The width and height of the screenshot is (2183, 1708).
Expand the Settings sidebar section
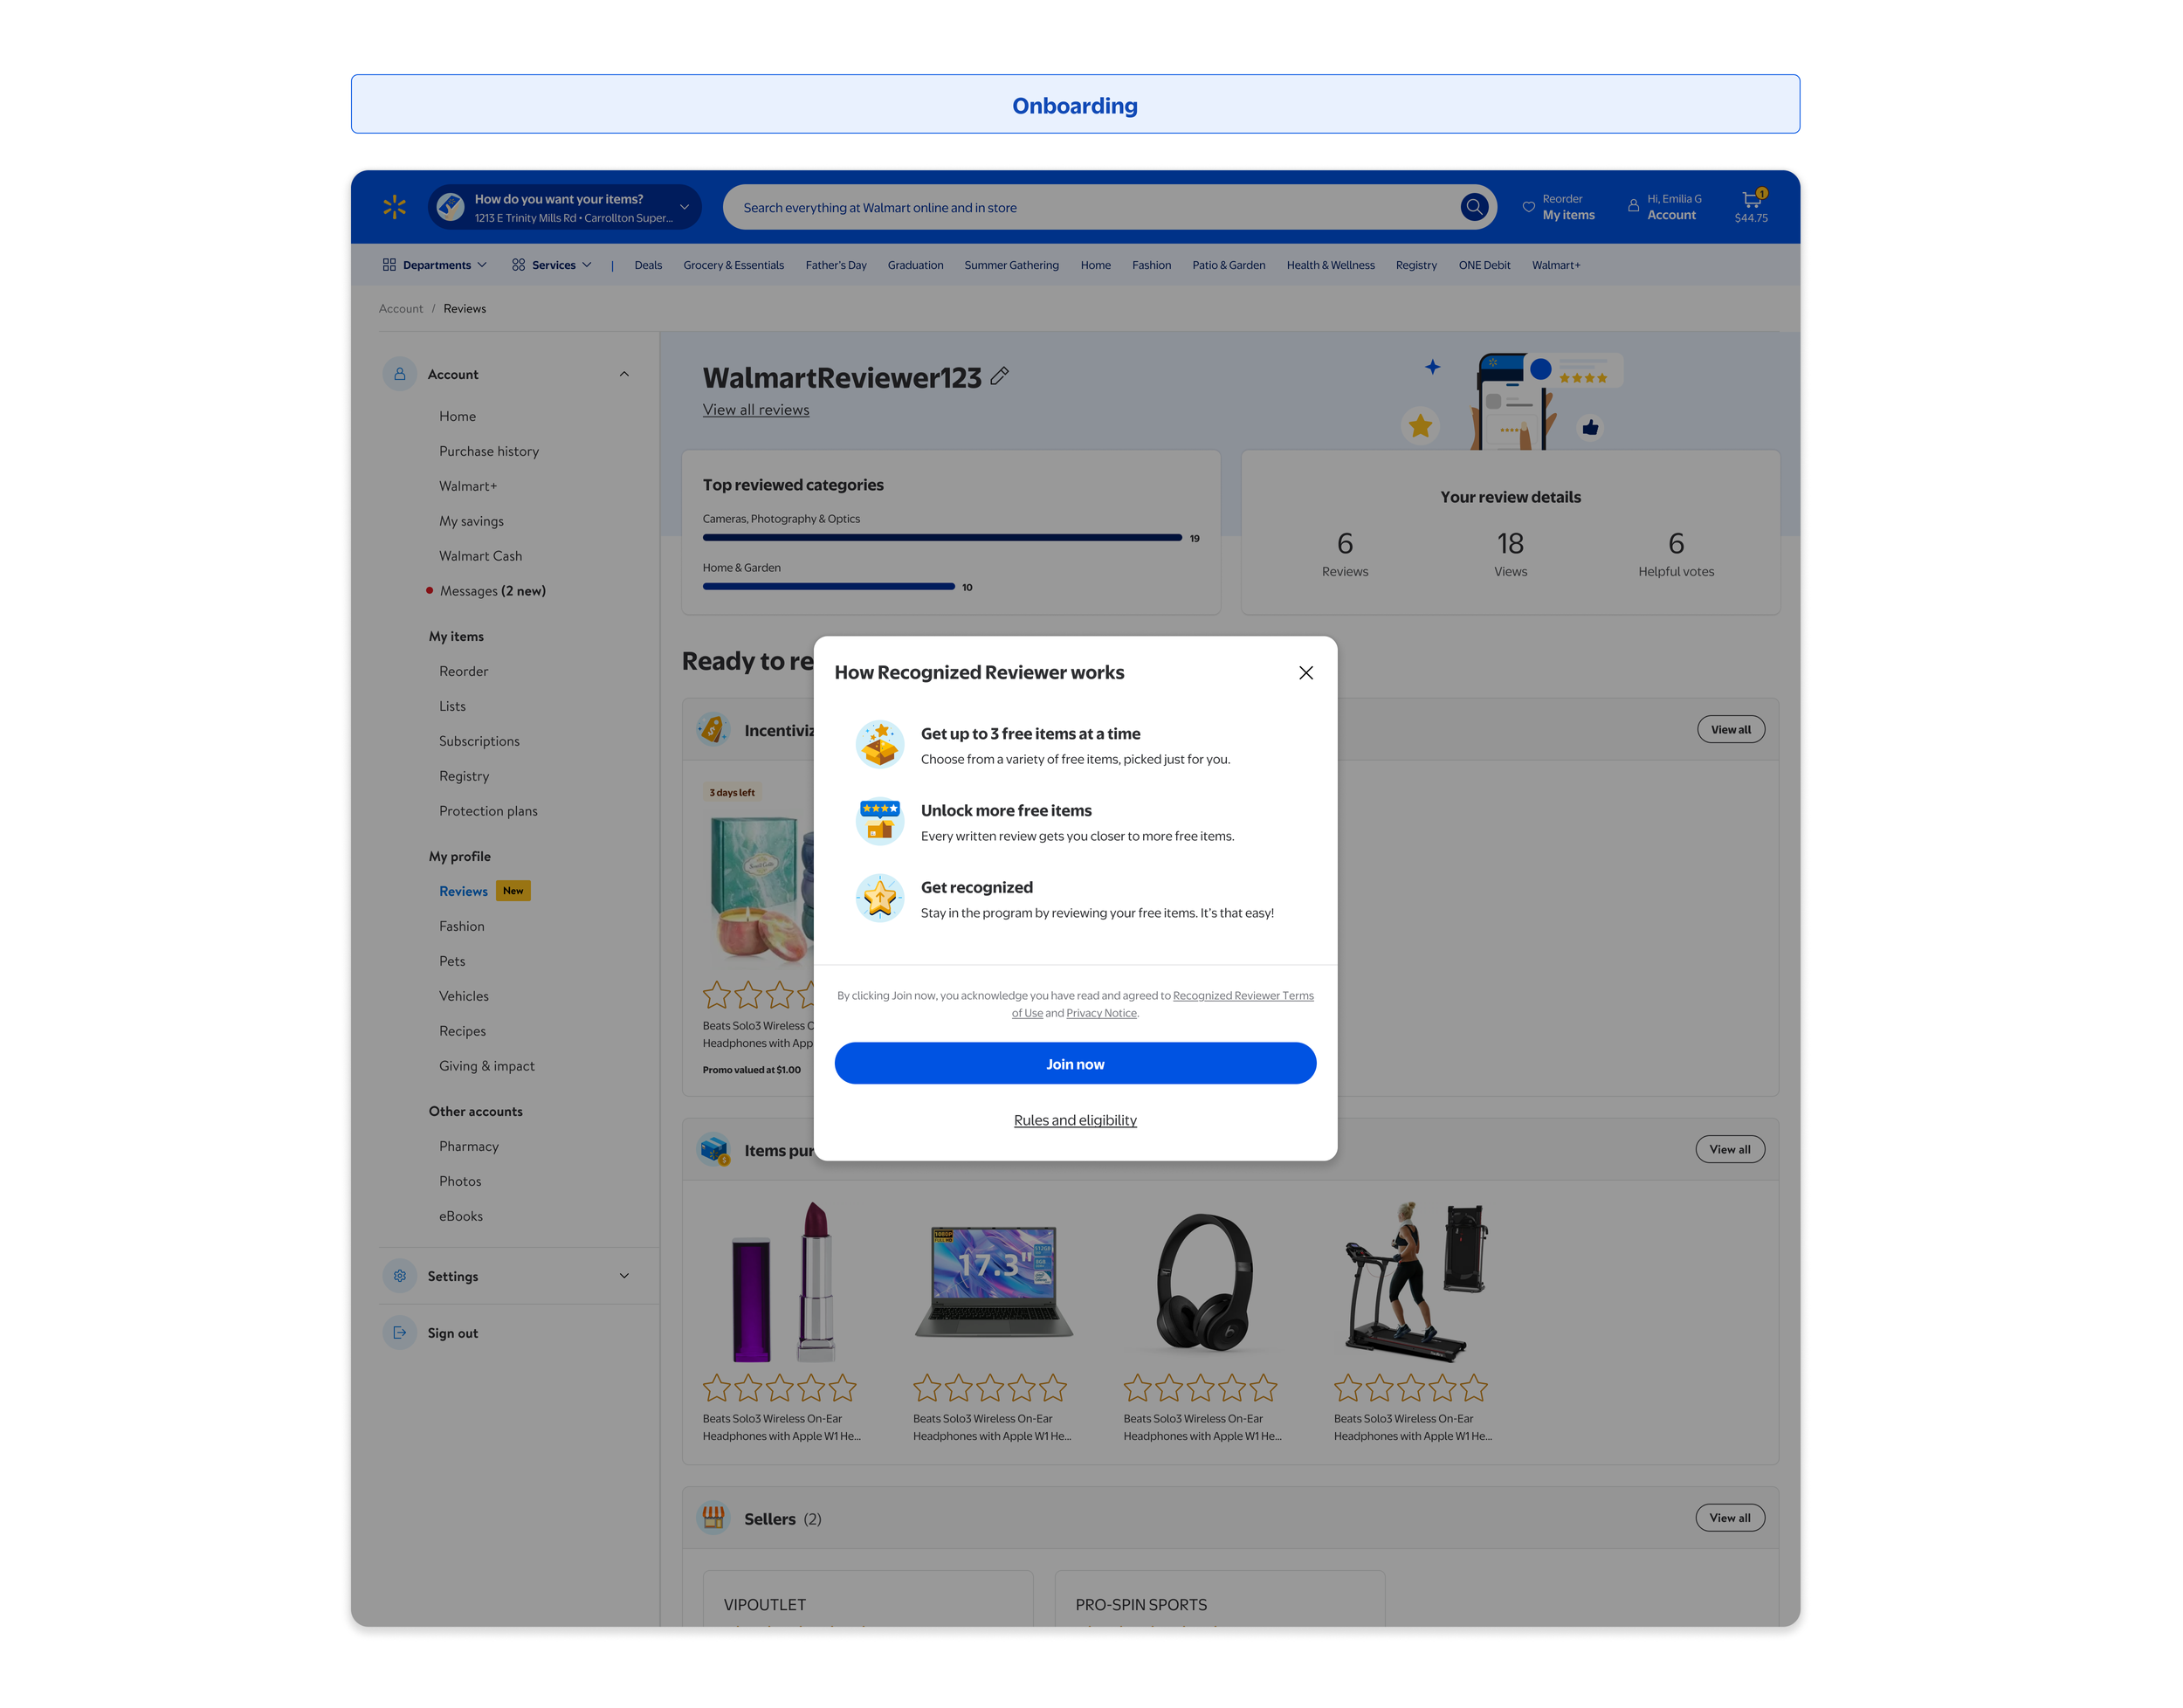coord(624,1276)
